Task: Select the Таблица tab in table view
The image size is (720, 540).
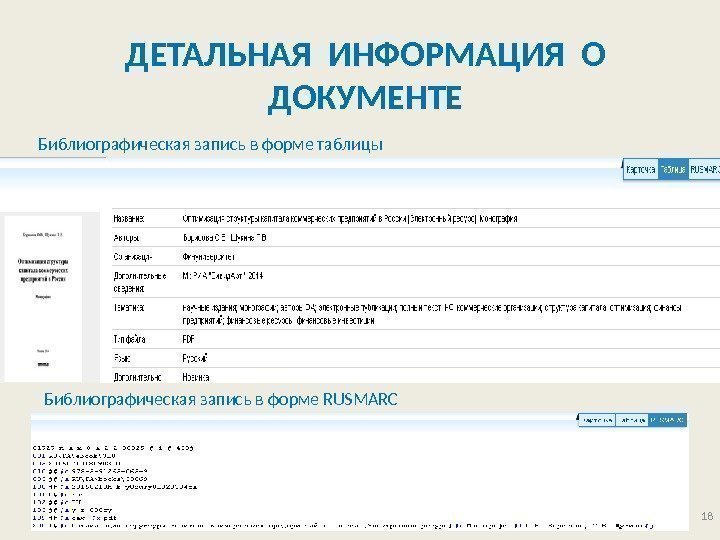Action: click(673, 169)
